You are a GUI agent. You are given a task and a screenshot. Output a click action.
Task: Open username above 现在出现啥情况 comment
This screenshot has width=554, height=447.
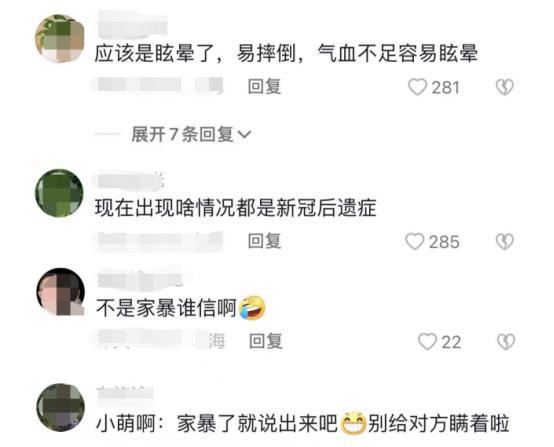coord(129,181)
